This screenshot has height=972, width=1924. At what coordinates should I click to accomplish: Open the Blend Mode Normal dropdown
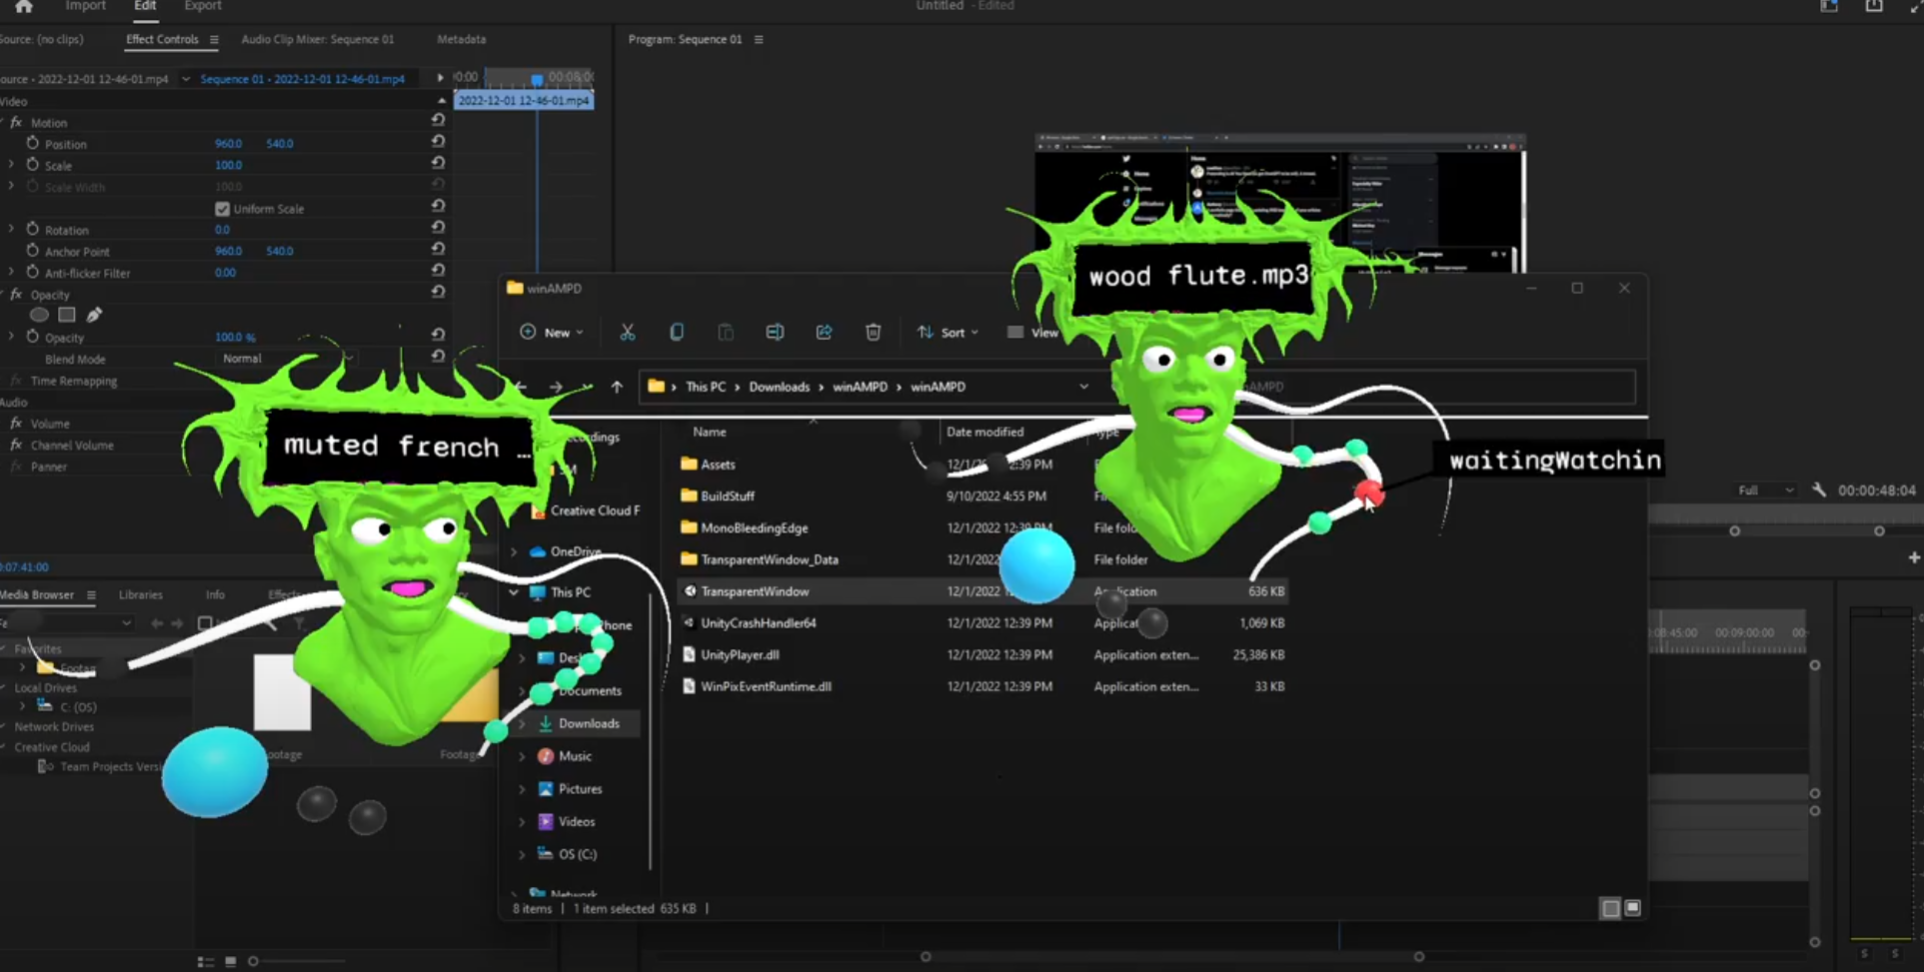pyautogui.click(x=288, y=358)
